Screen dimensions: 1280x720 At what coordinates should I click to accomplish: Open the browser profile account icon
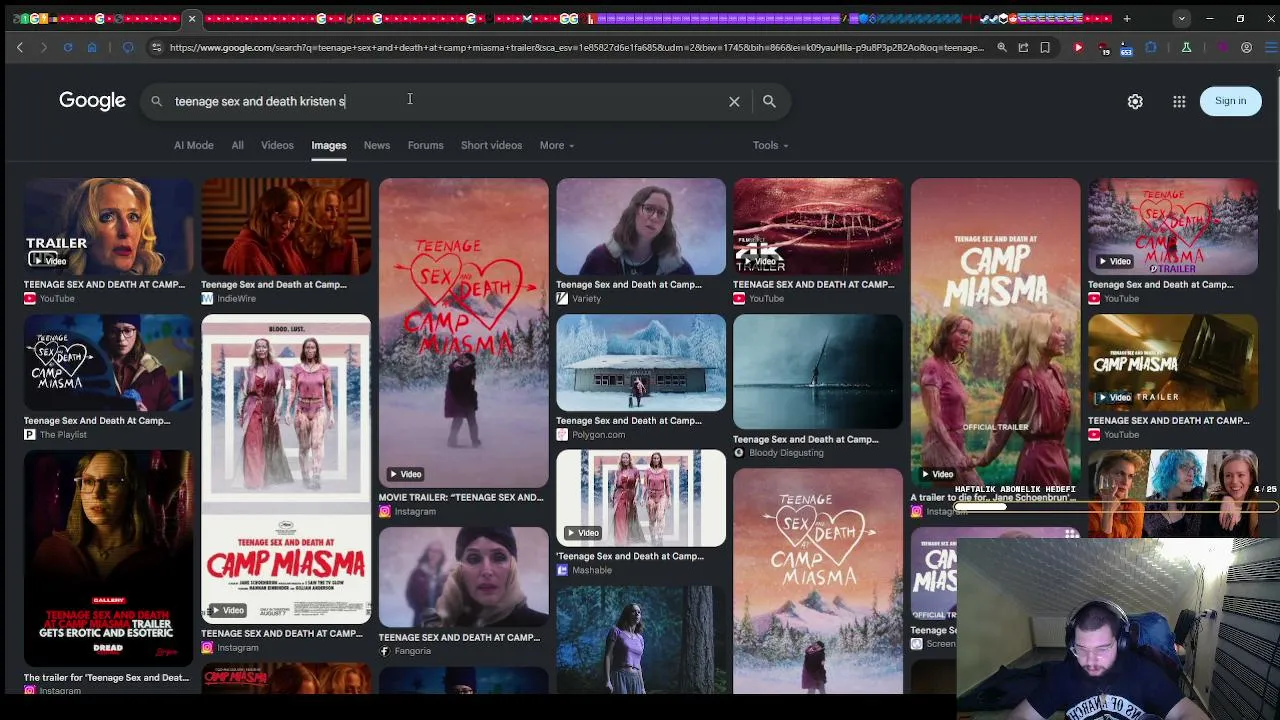(x=1246, y=47)
